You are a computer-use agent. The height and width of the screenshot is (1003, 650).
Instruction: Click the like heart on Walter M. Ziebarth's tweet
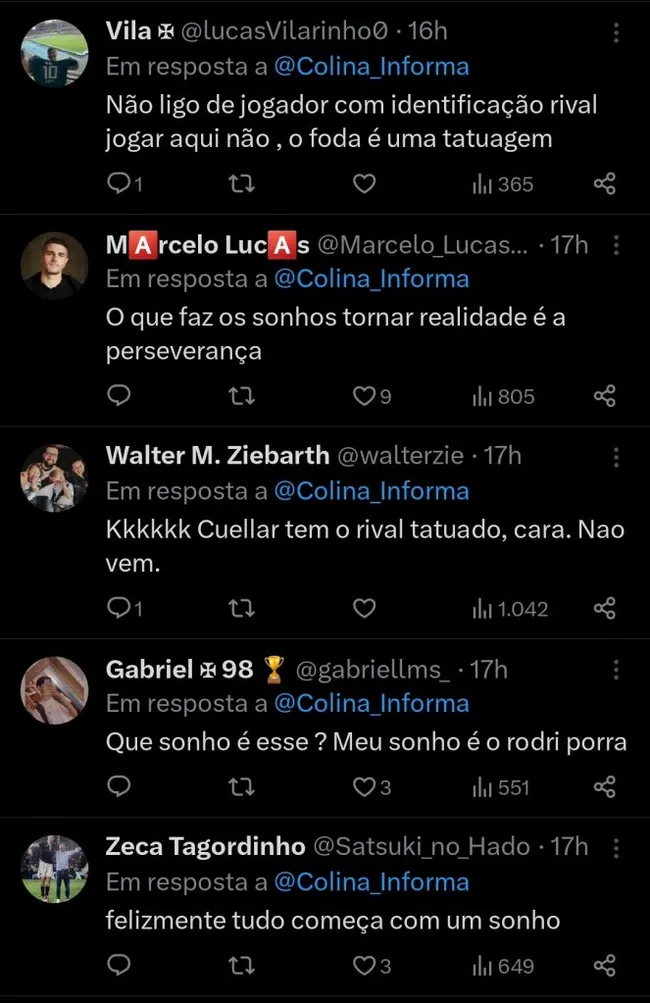coord(363,608)
